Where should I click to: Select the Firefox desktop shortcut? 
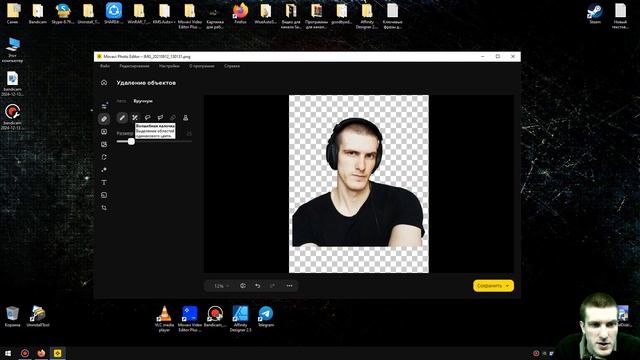(240, 13)
